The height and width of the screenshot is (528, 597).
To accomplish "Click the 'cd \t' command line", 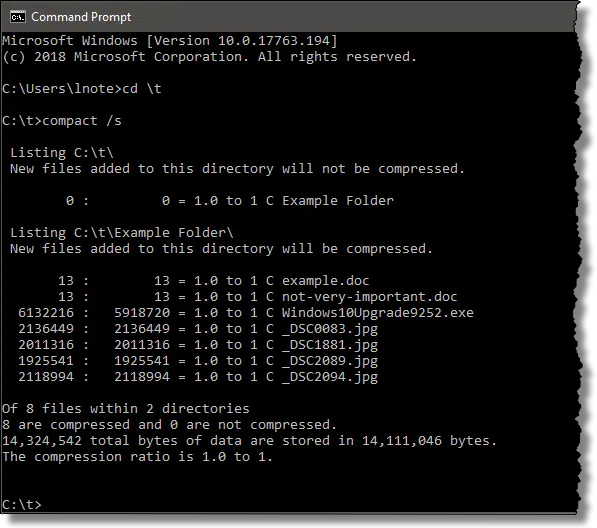I will (82, 89).
